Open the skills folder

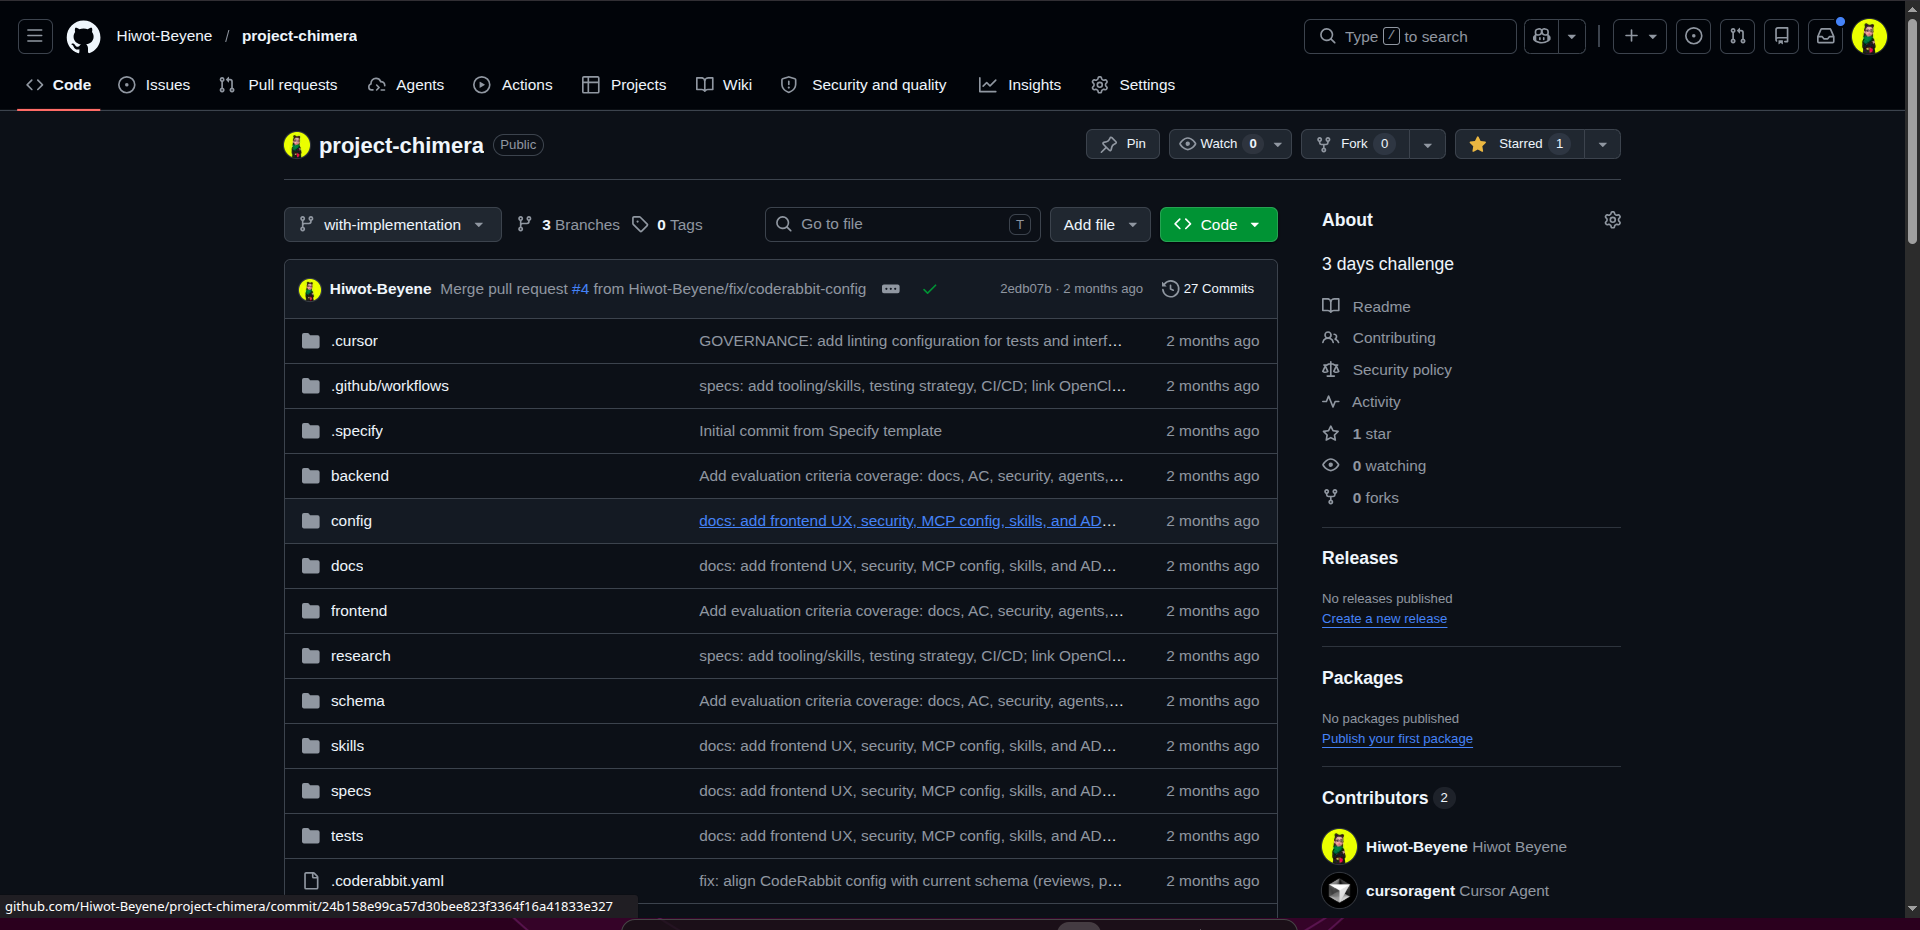click(x=347, y=746)
